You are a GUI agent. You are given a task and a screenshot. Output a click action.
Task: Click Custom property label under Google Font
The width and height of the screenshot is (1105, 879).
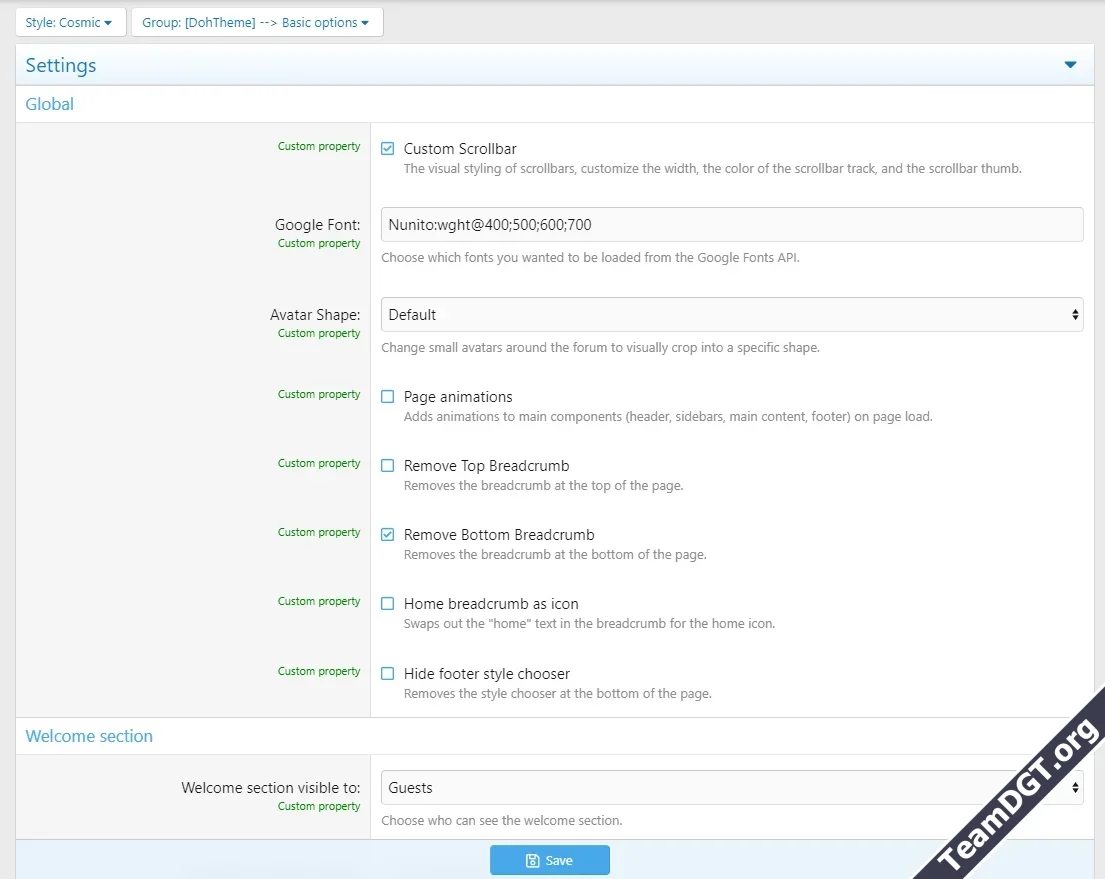point(319,243)
